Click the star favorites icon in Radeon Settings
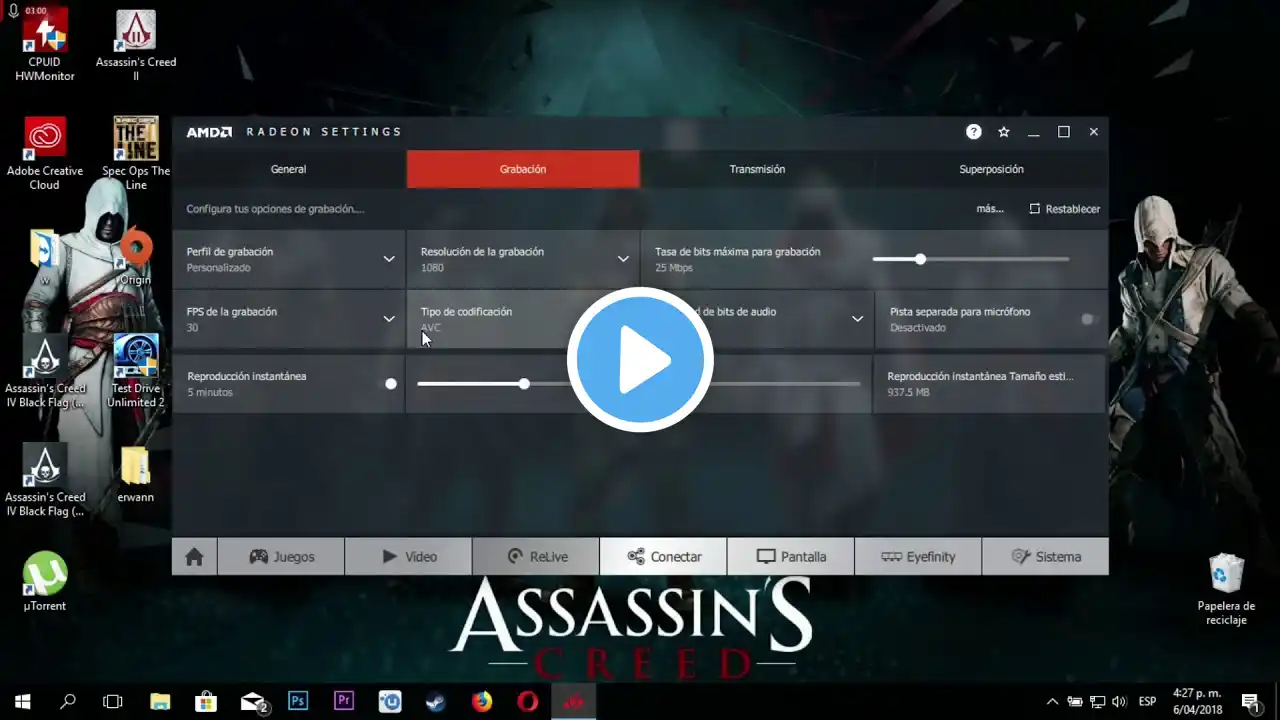The height and width of the screenshot is (720, 1280). pos(1004,132)
